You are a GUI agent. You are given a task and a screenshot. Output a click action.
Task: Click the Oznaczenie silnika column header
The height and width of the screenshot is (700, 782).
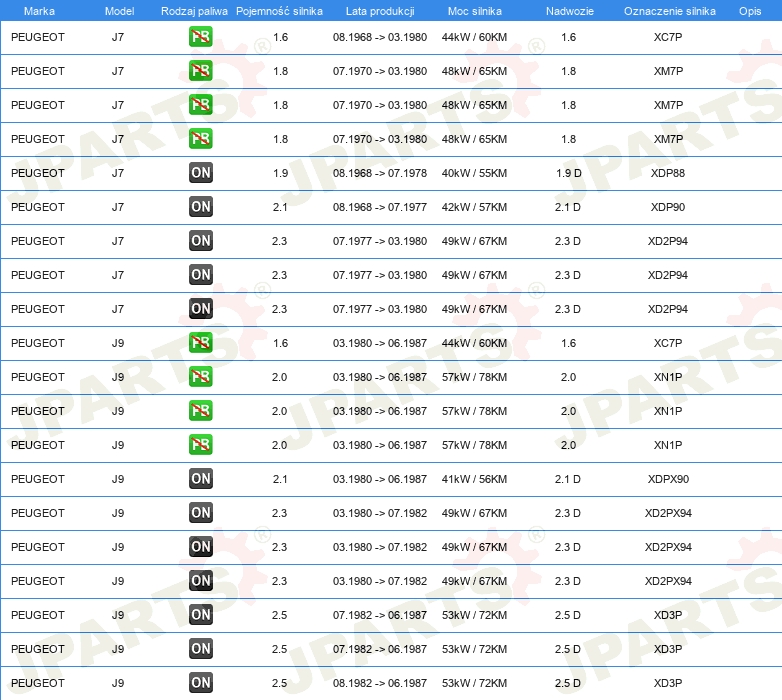[670, 11]
